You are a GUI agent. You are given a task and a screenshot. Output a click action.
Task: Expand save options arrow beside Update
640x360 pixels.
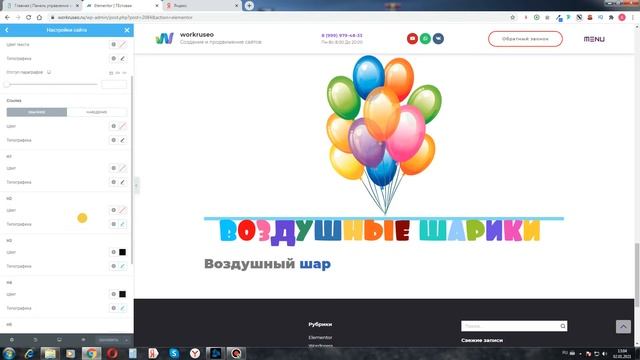[127, 340]
